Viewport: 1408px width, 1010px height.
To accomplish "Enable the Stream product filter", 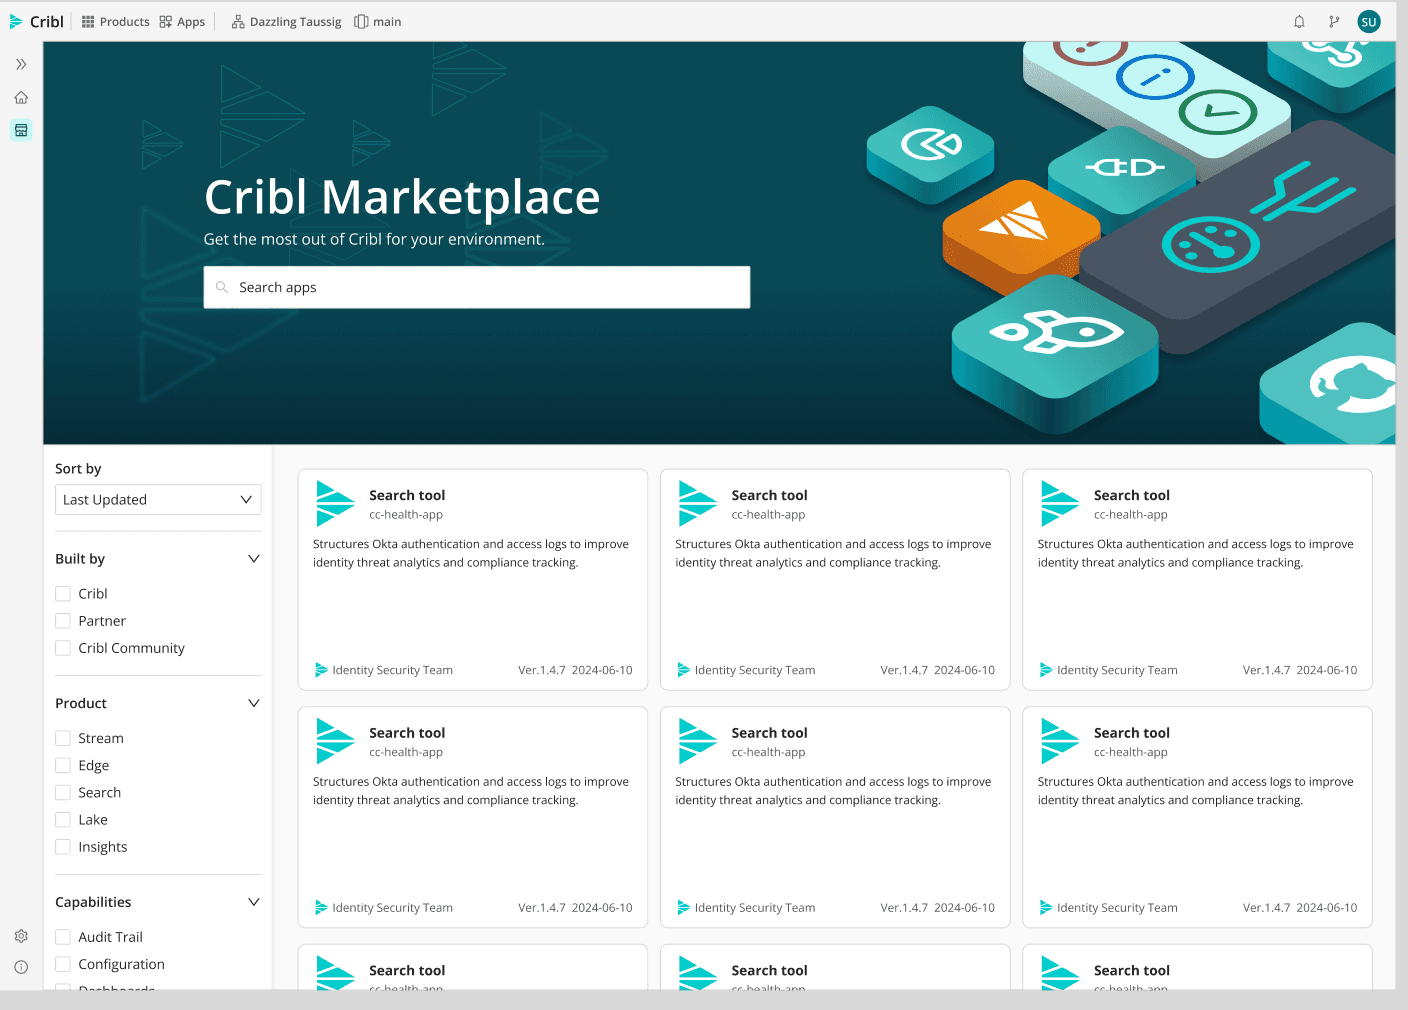I will pyautogui.click(x=63, y=738).
